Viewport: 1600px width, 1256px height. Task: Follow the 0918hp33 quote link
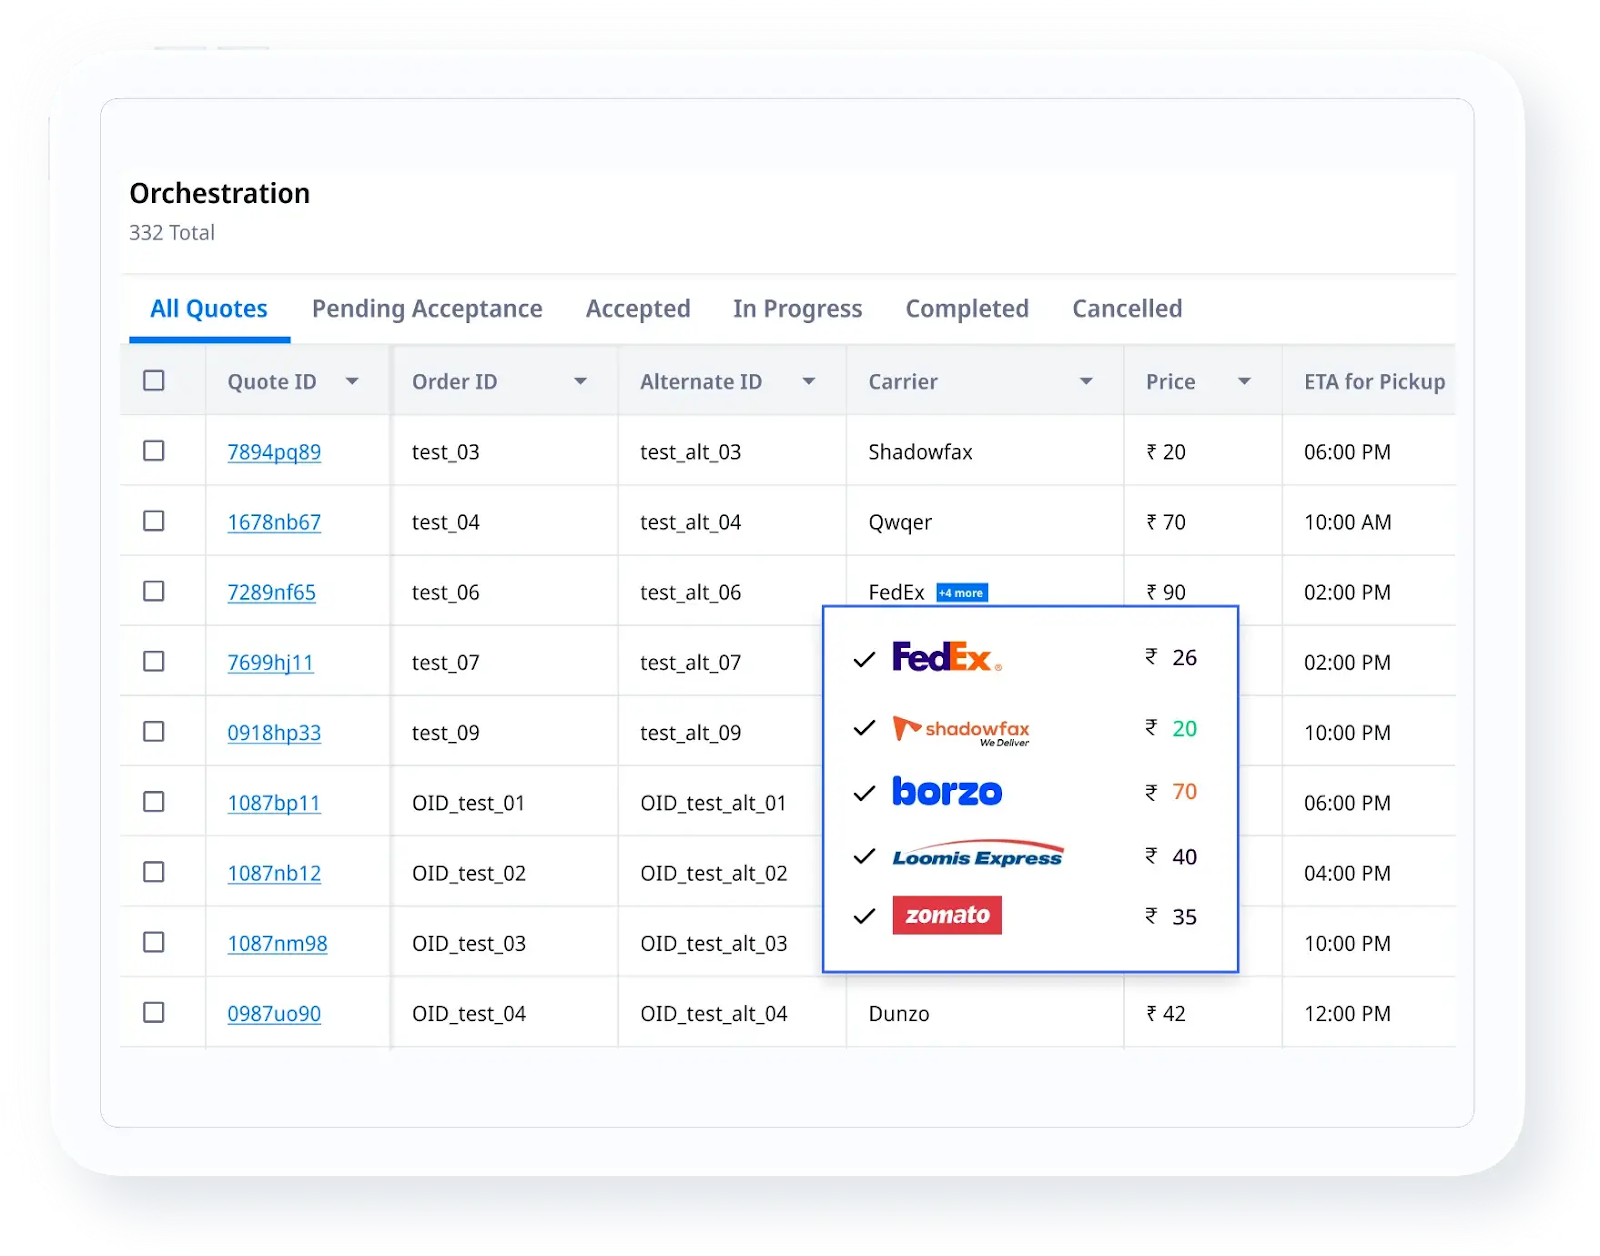coord(274,732)
